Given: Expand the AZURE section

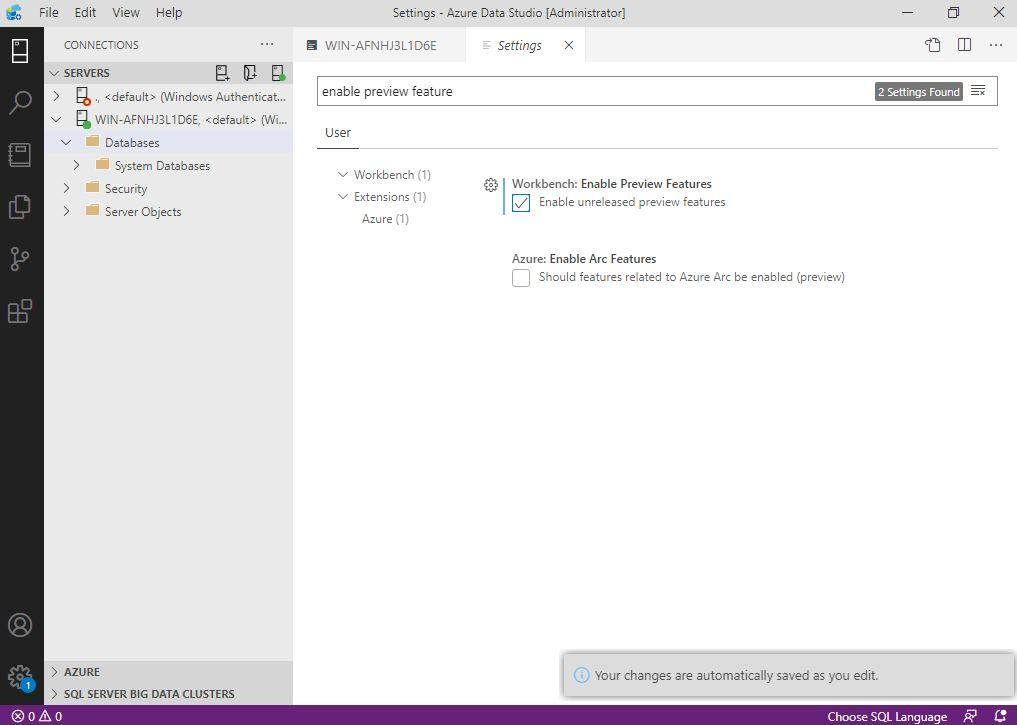Looking at the screenshot, I should 54,672.
